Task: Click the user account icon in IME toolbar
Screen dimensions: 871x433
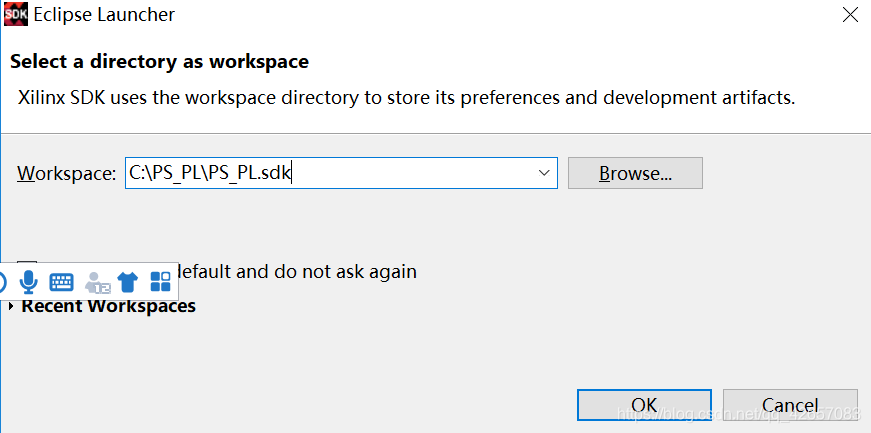Action: tap(97, 282)
